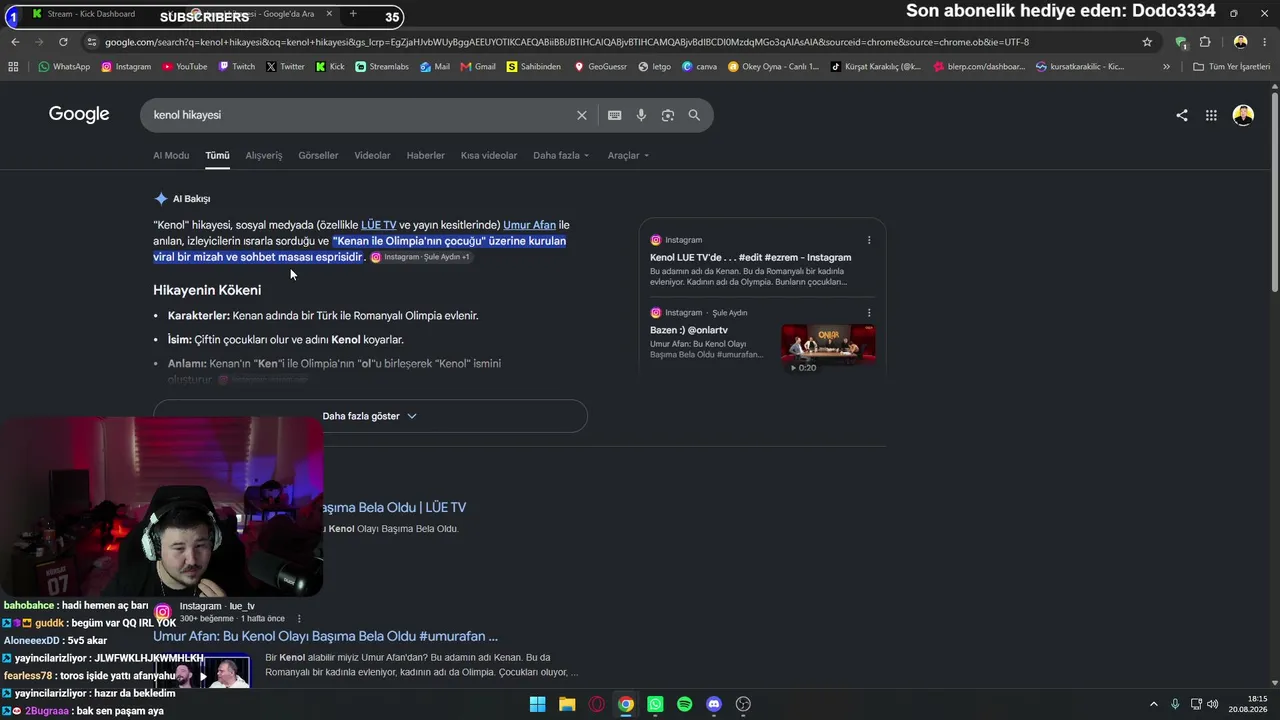This screenshot has height=720, width=1280.
Task: Open the LÜE TV link in AI overview
Action: [x=378, y=225]
